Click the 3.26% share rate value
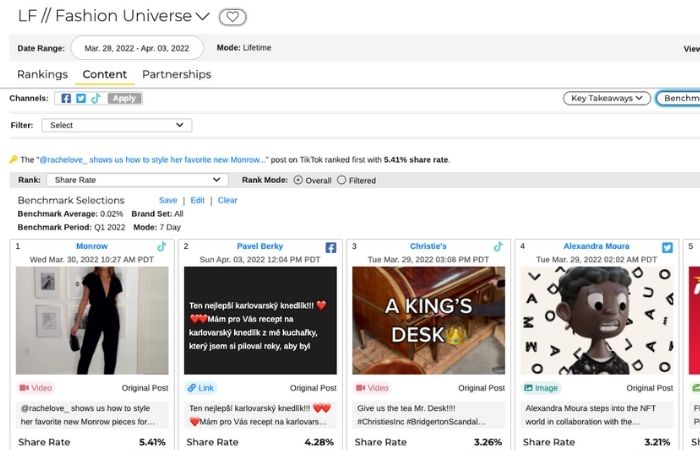Viewport: 700px width, 450px height. pos(488,442)
